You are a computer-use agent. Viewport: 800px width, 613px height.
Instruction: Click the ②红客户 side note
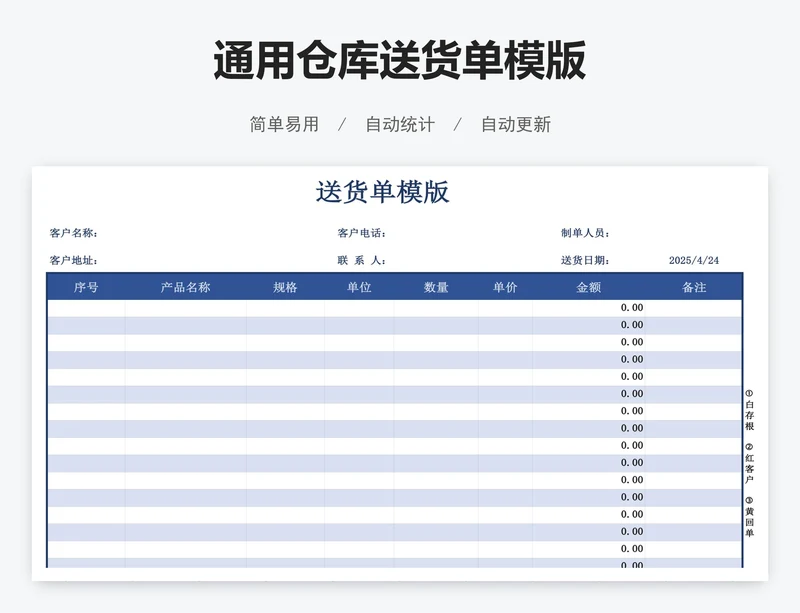click(749, 464)
